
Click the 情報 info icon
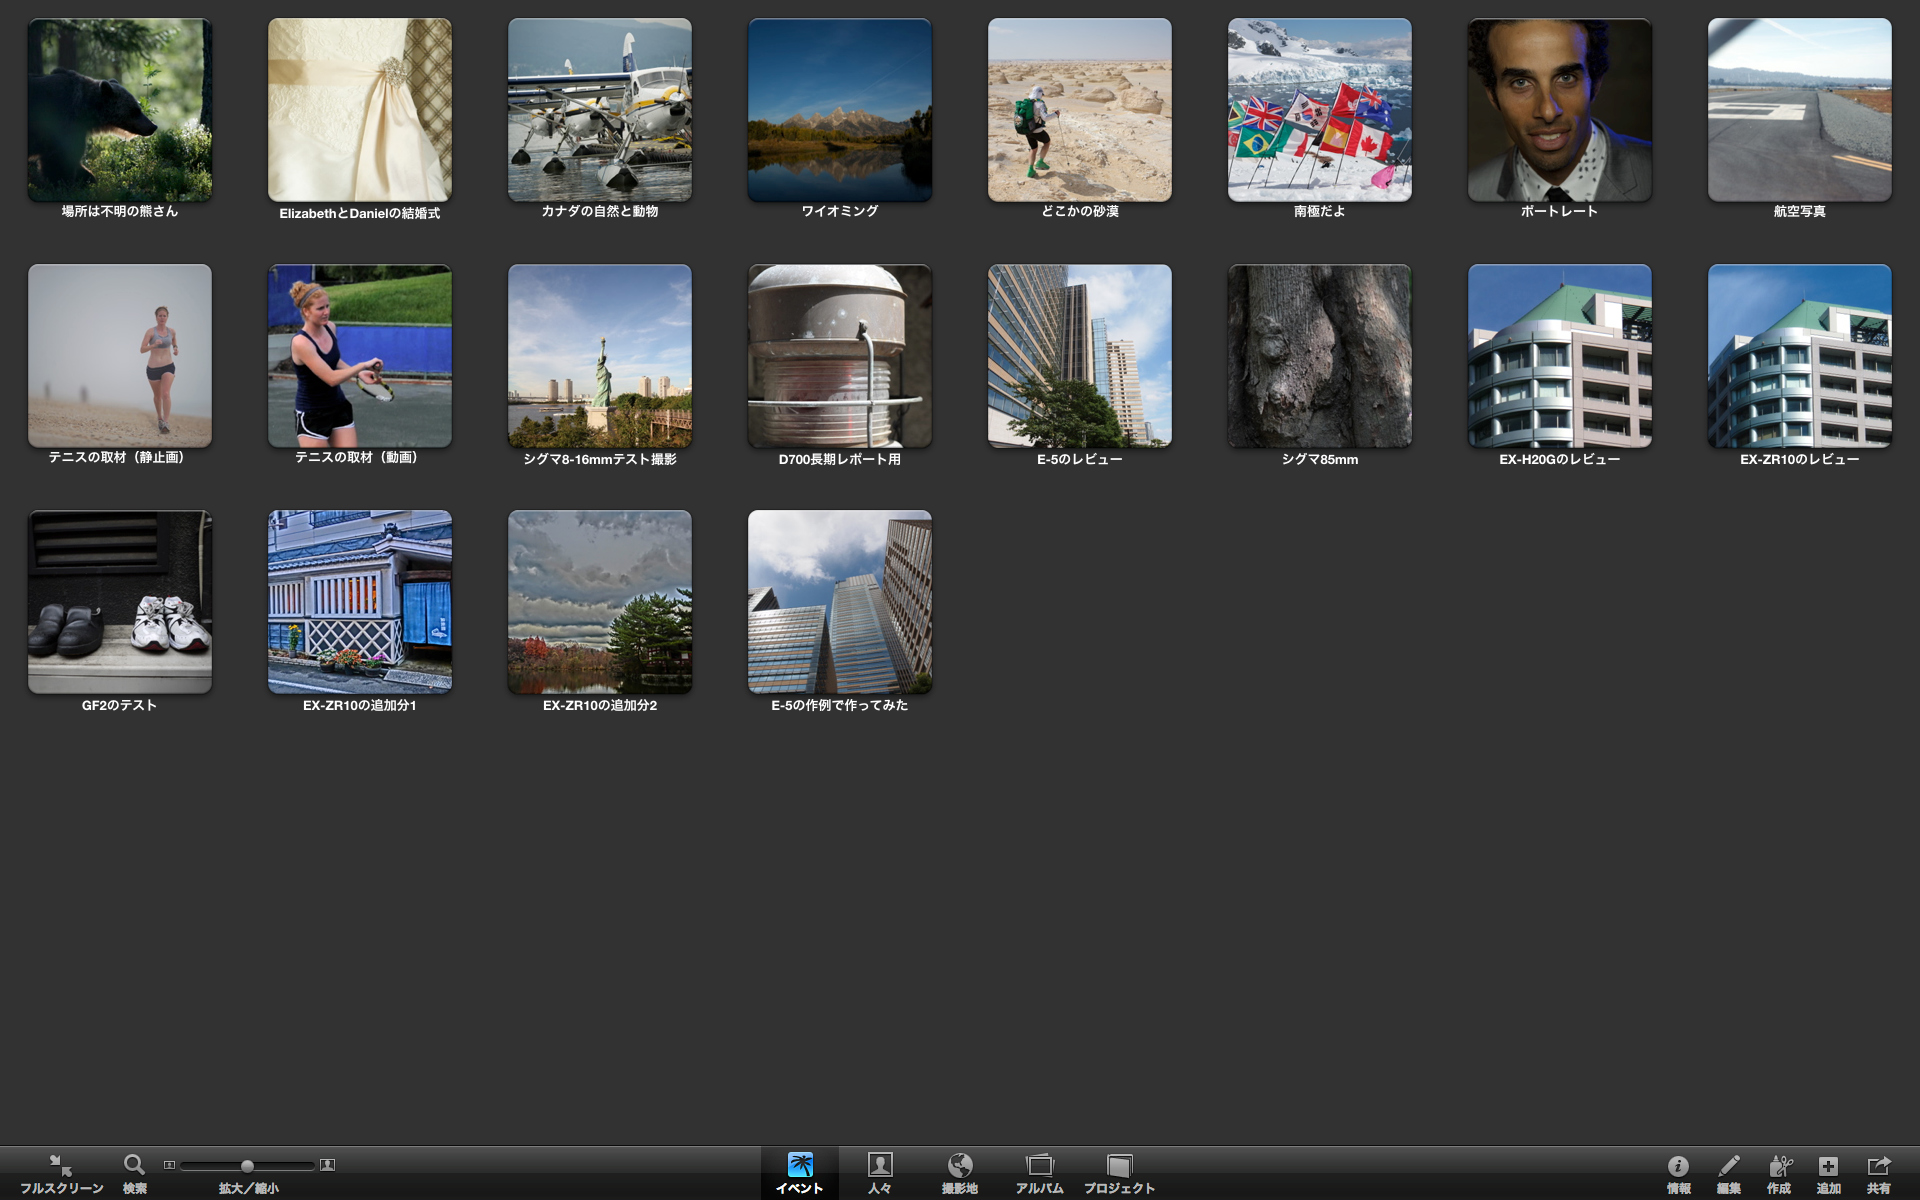tap(1678, 1166)
